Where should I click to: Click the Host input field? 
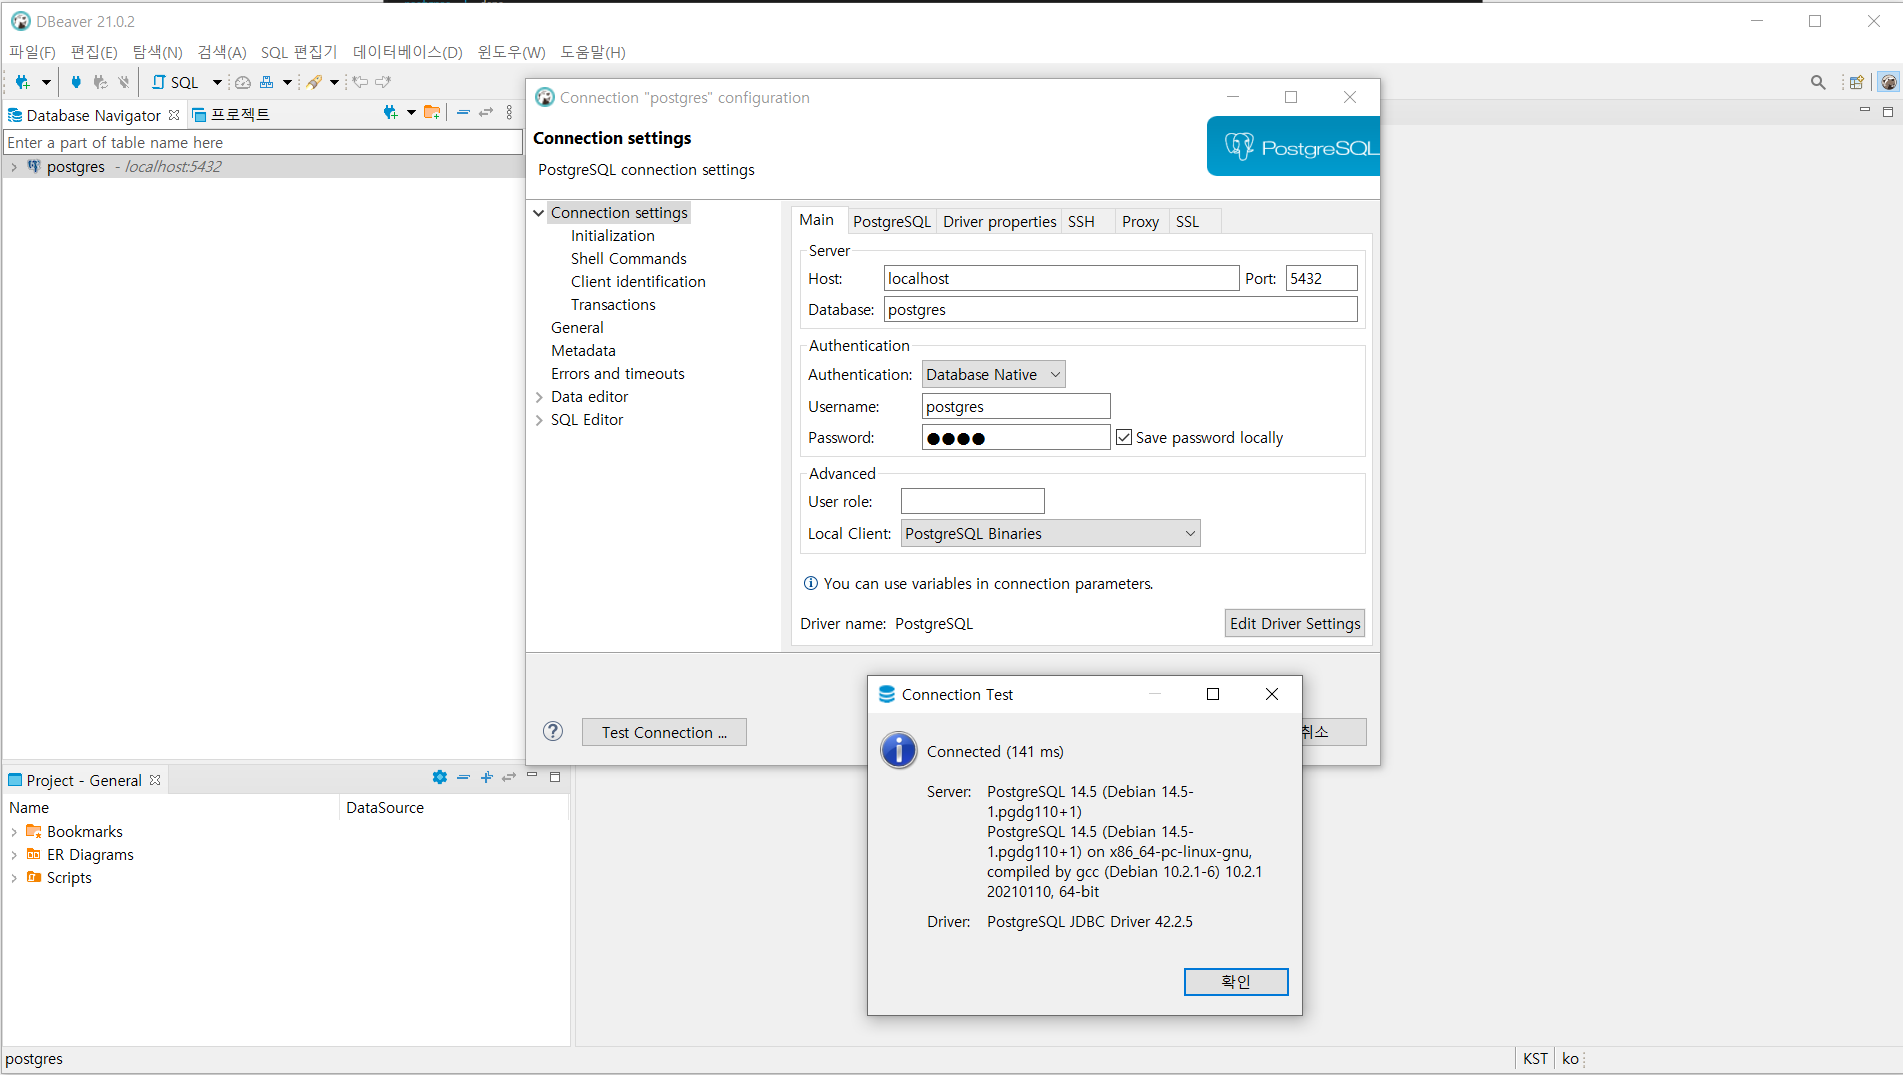1060,278
